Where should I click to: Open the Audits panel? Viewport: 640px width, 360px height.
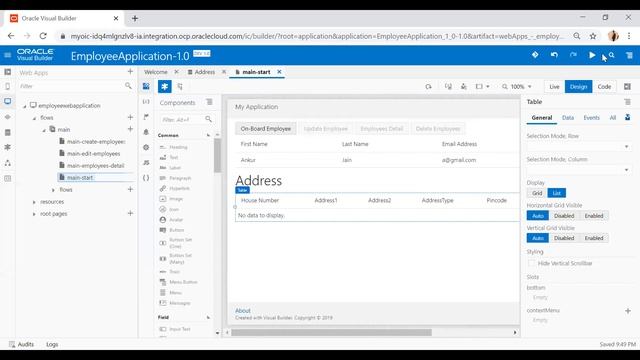pos(22,344)
